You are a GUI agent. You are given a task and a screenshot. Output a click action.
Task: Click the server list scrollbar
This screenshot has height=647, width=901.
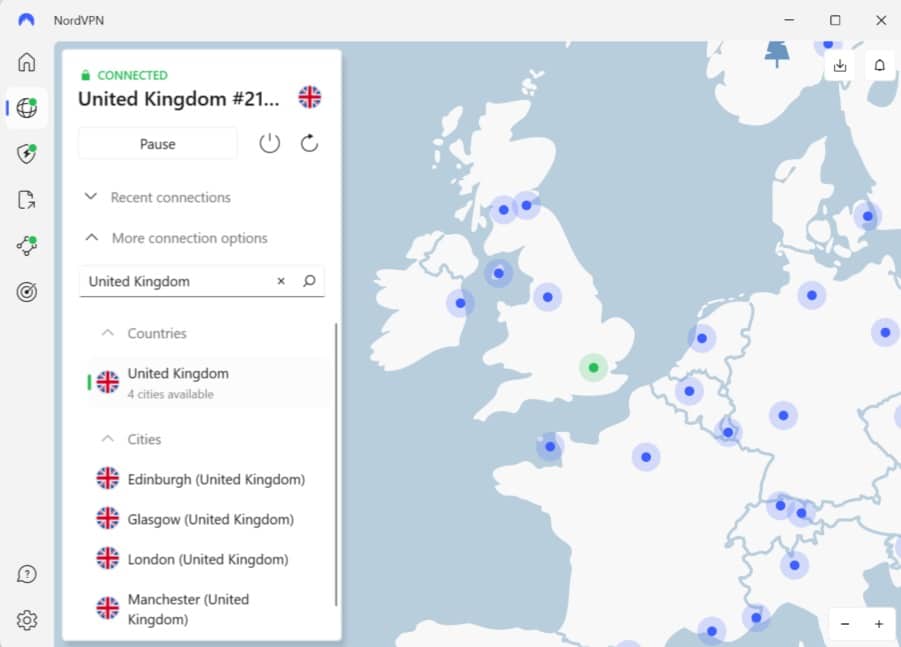point(336,464)
